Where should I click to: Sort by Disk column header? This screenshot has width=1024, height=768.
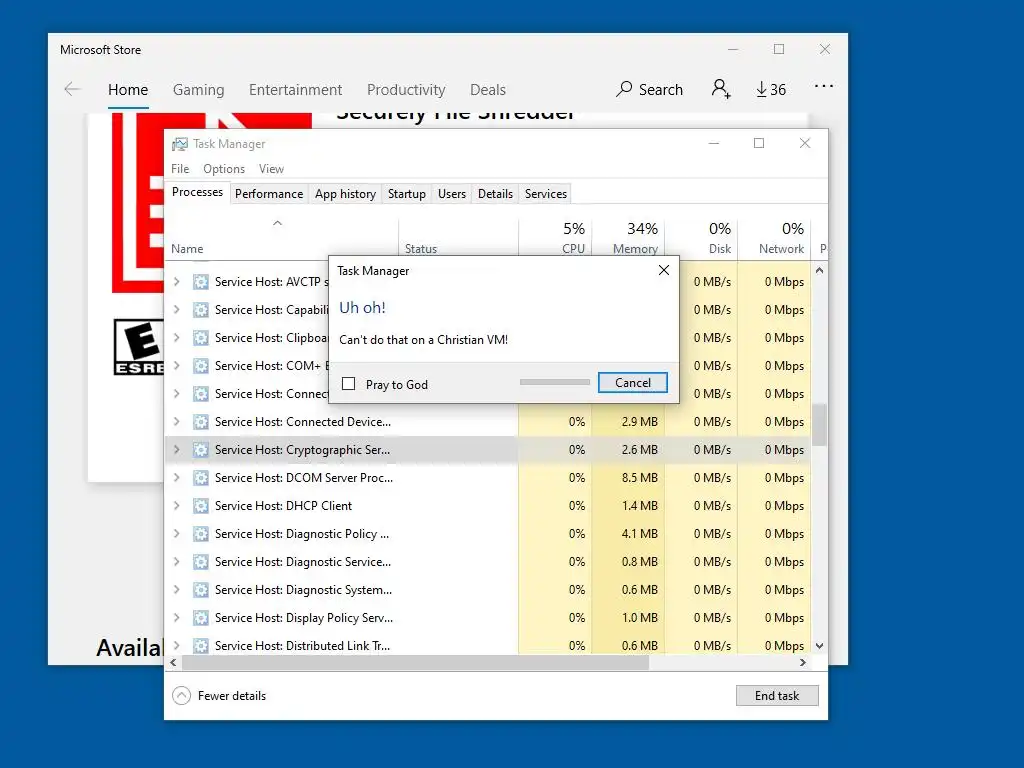click(702, 238)
